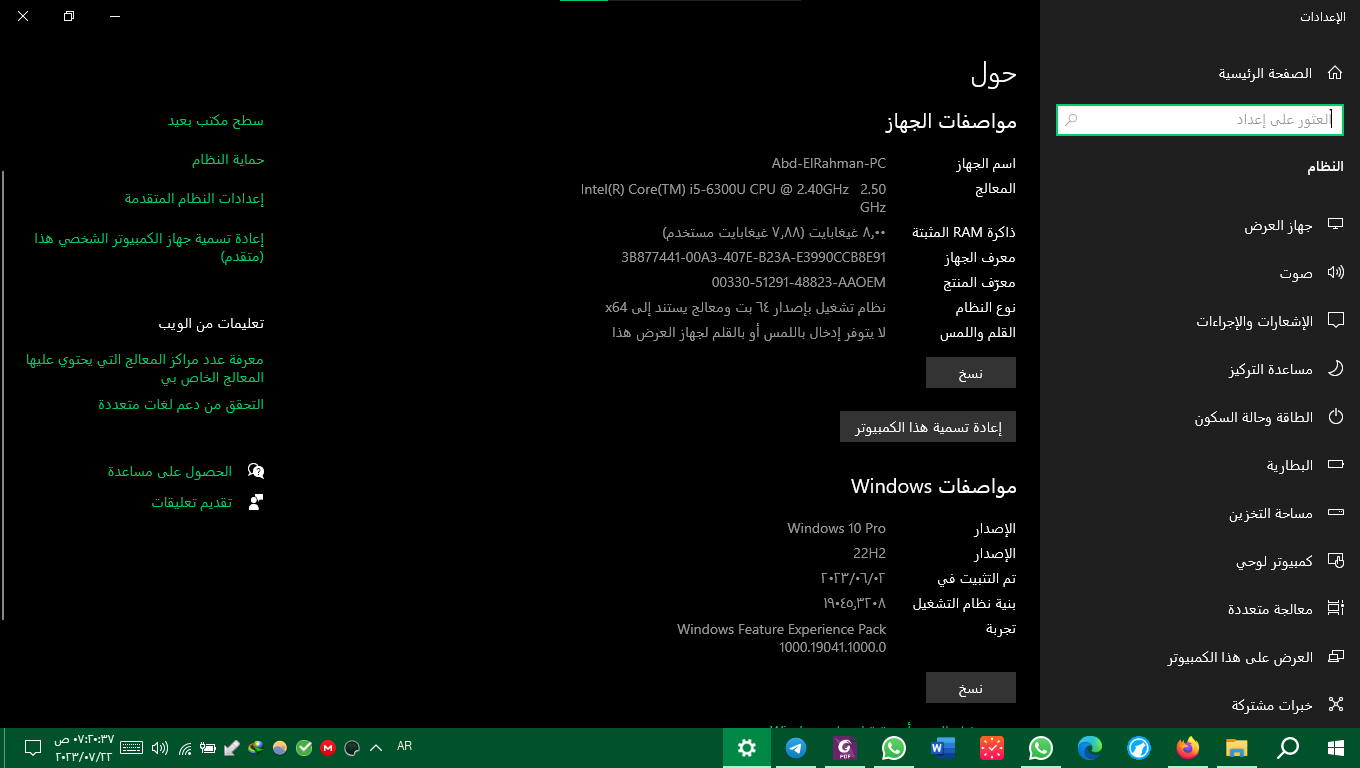Open the Wi-Fi network tray icon
This screenshot has width=1360, height=768.
click(x=185, y=747)
